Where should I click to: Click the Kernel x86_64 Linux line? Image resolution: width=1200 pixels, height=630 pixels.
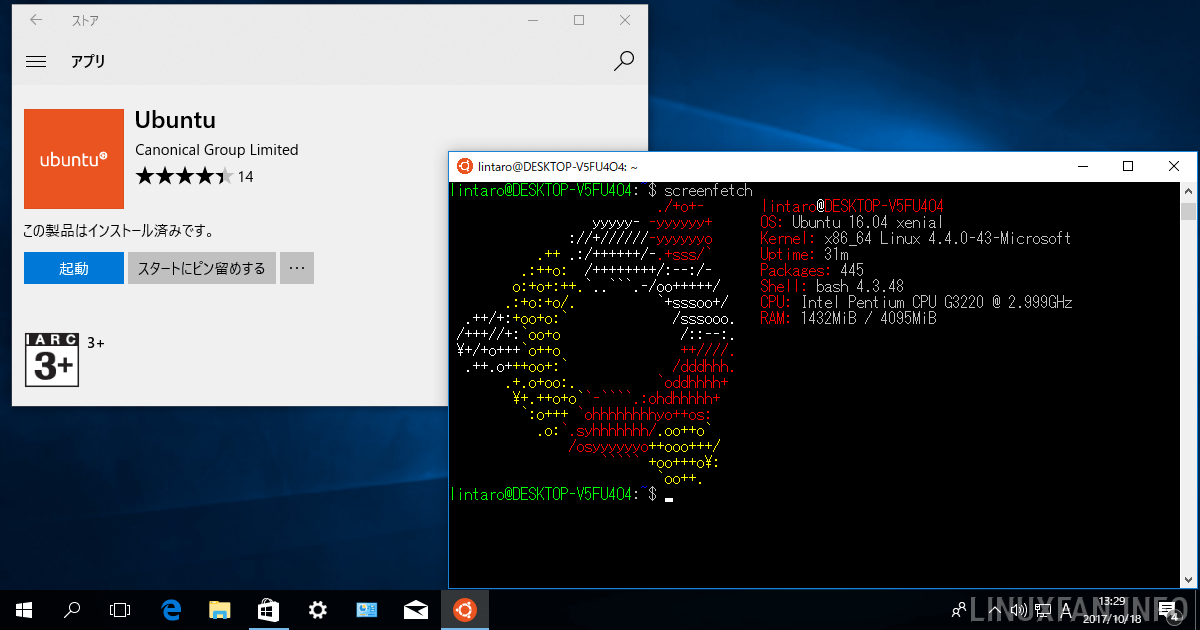[915, 238]
